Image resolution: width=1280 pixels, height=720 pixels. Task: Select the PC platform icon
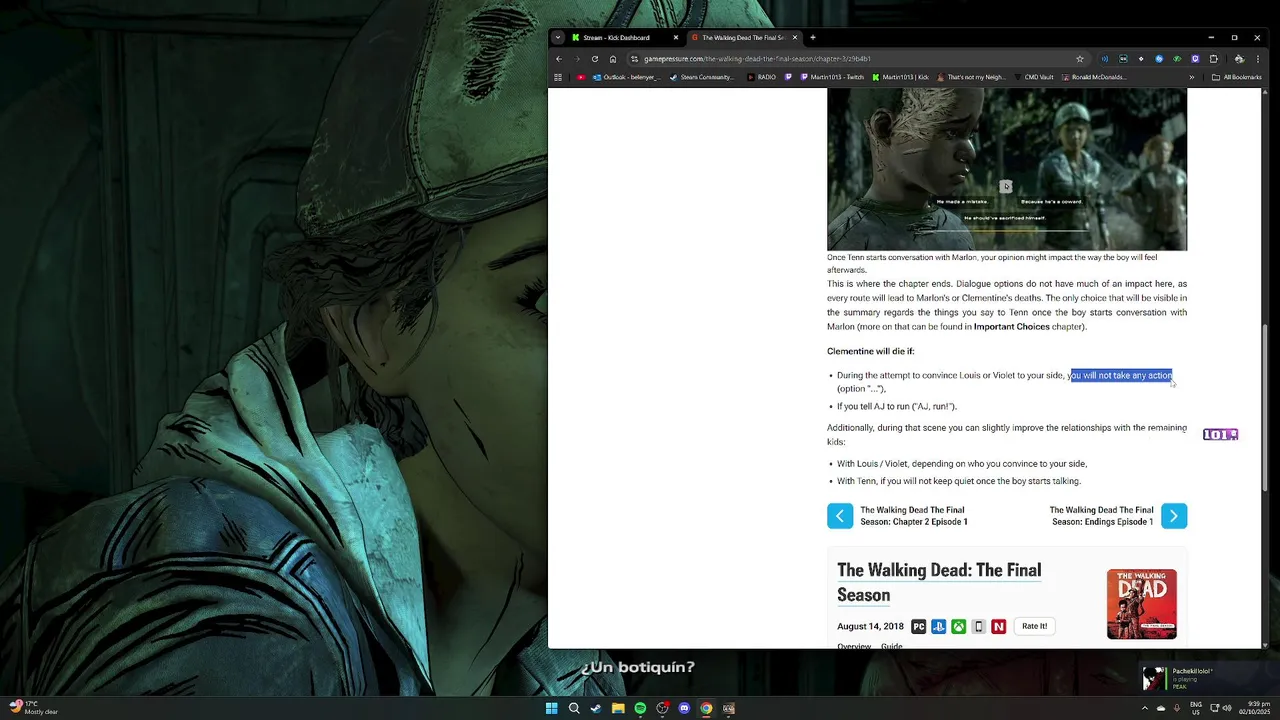(918, 627)
